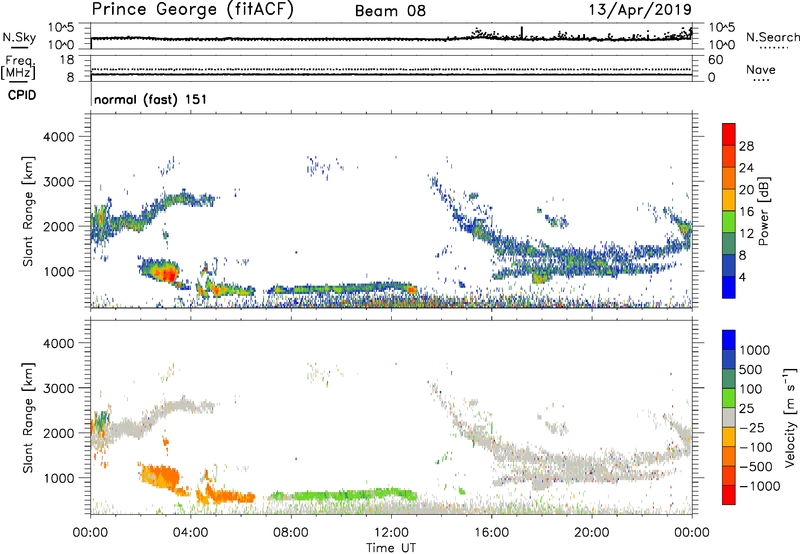800x554 pixels.
Task: Select the '20' label on Power colorbar
Action: [x=746, y=190]
